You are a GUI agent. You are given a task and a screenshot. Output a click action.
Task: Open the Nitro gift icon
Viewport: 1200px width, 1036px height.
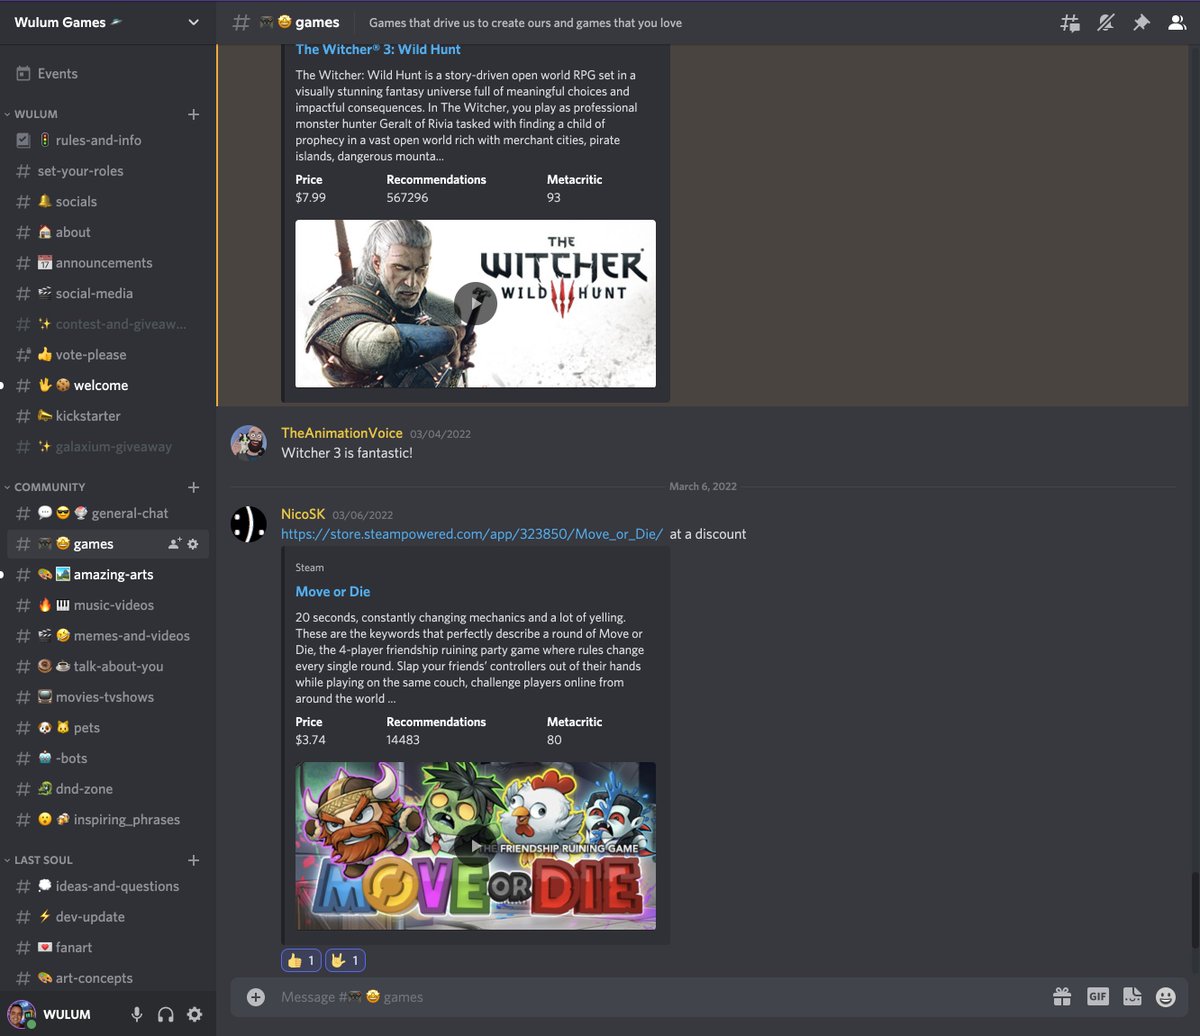pos(1062,996)
